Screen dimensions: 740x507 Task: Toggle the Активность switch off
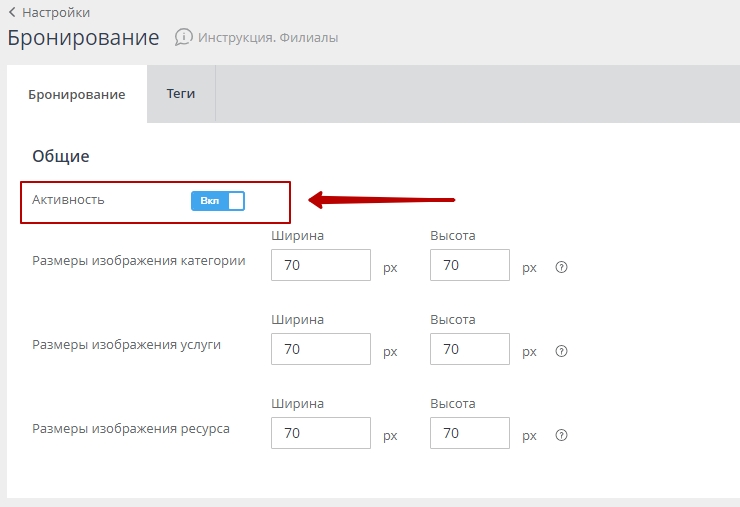(x=218, y=201)
